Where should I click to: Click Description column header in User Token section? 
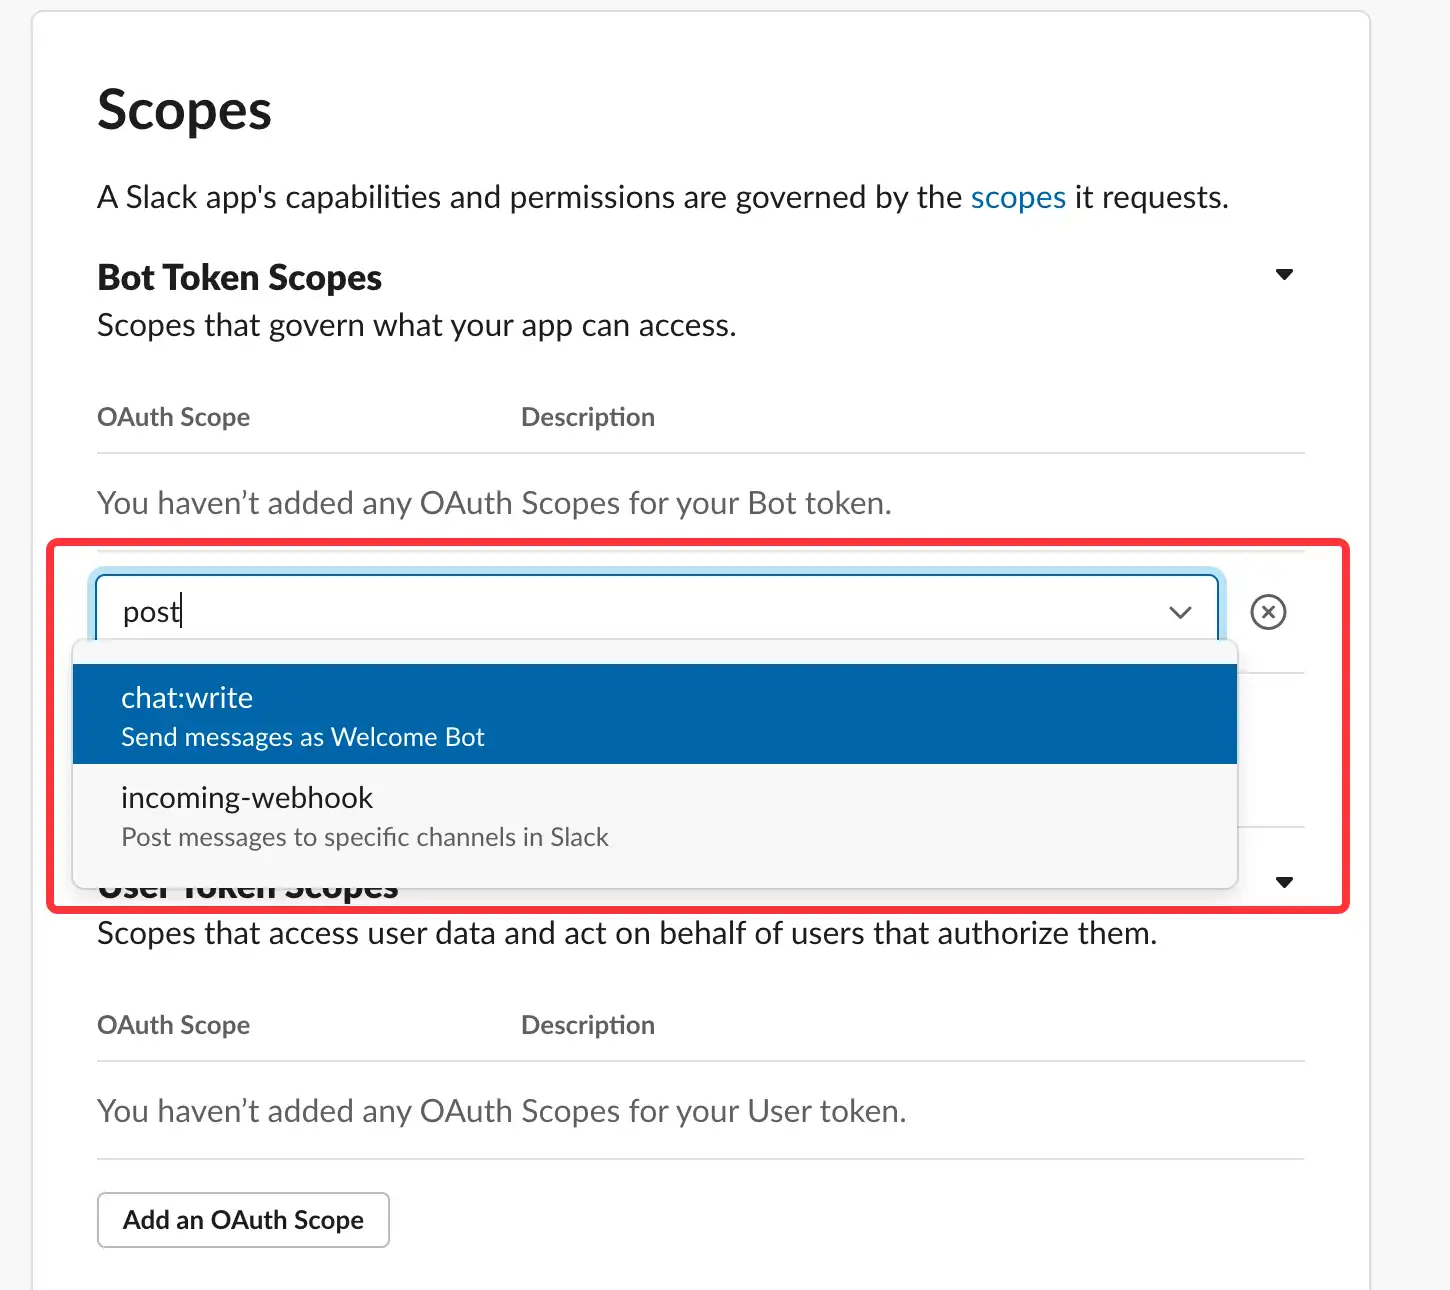[x=588, y=1025]
